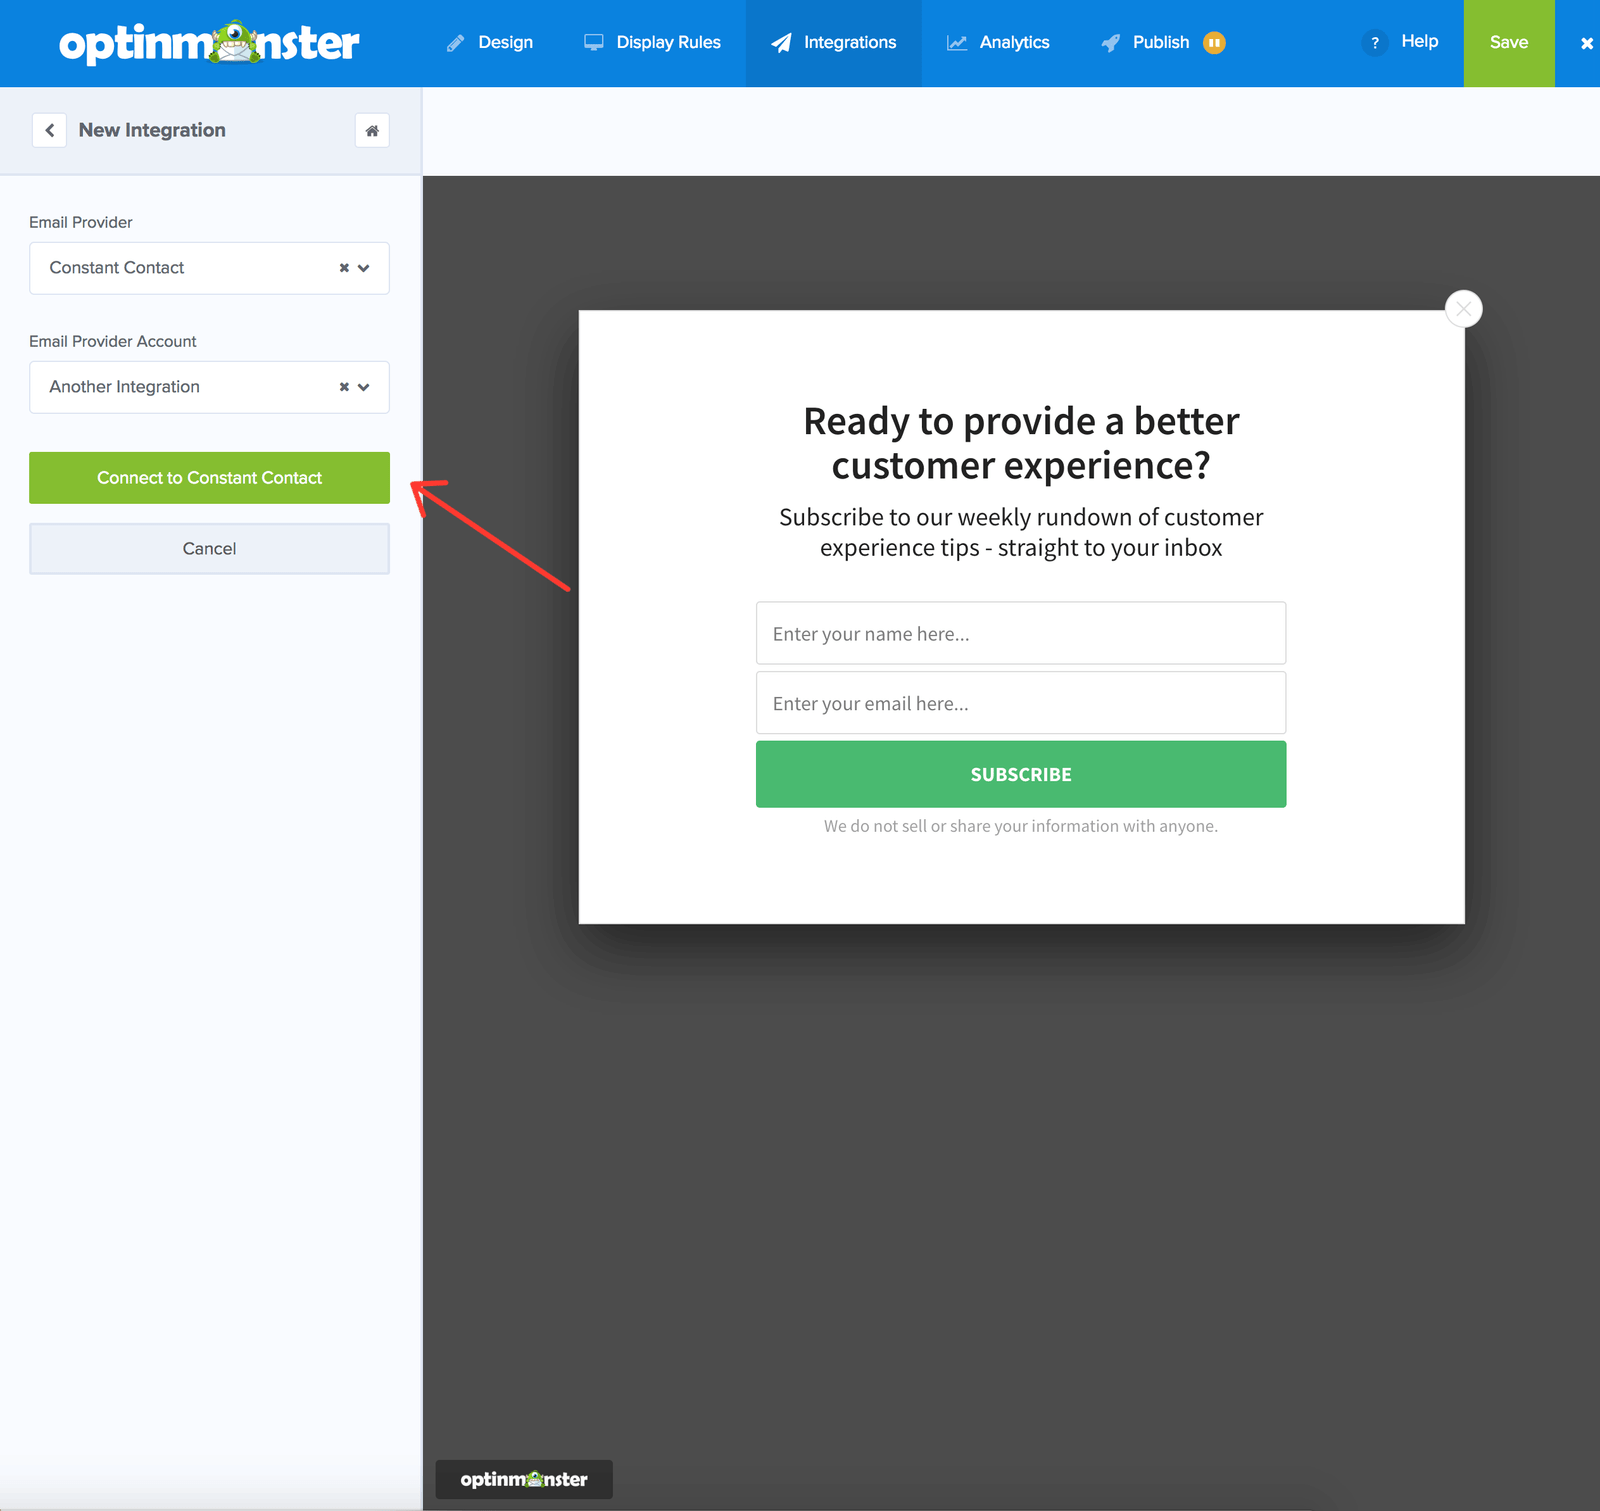Click the OptinMonster logo in header

click(209, 43)
